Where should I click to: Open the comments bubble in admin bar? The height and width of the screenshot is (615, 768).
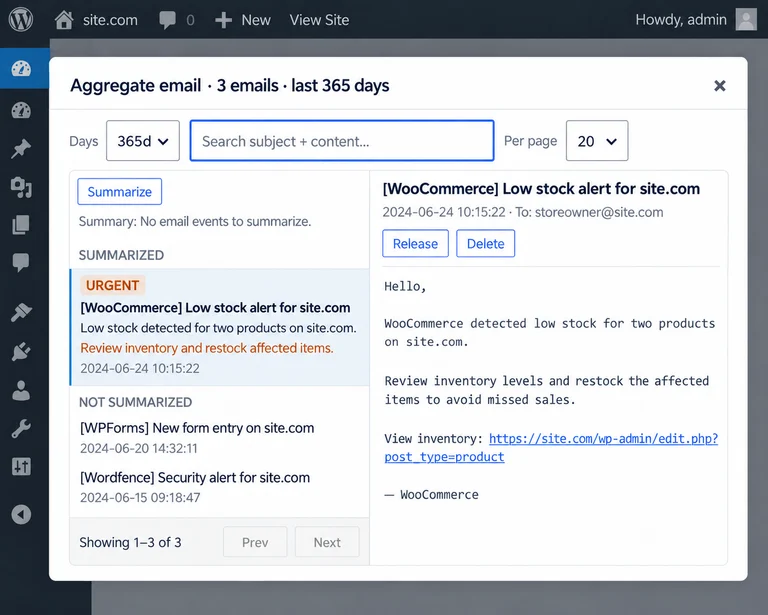coord(168,20)
